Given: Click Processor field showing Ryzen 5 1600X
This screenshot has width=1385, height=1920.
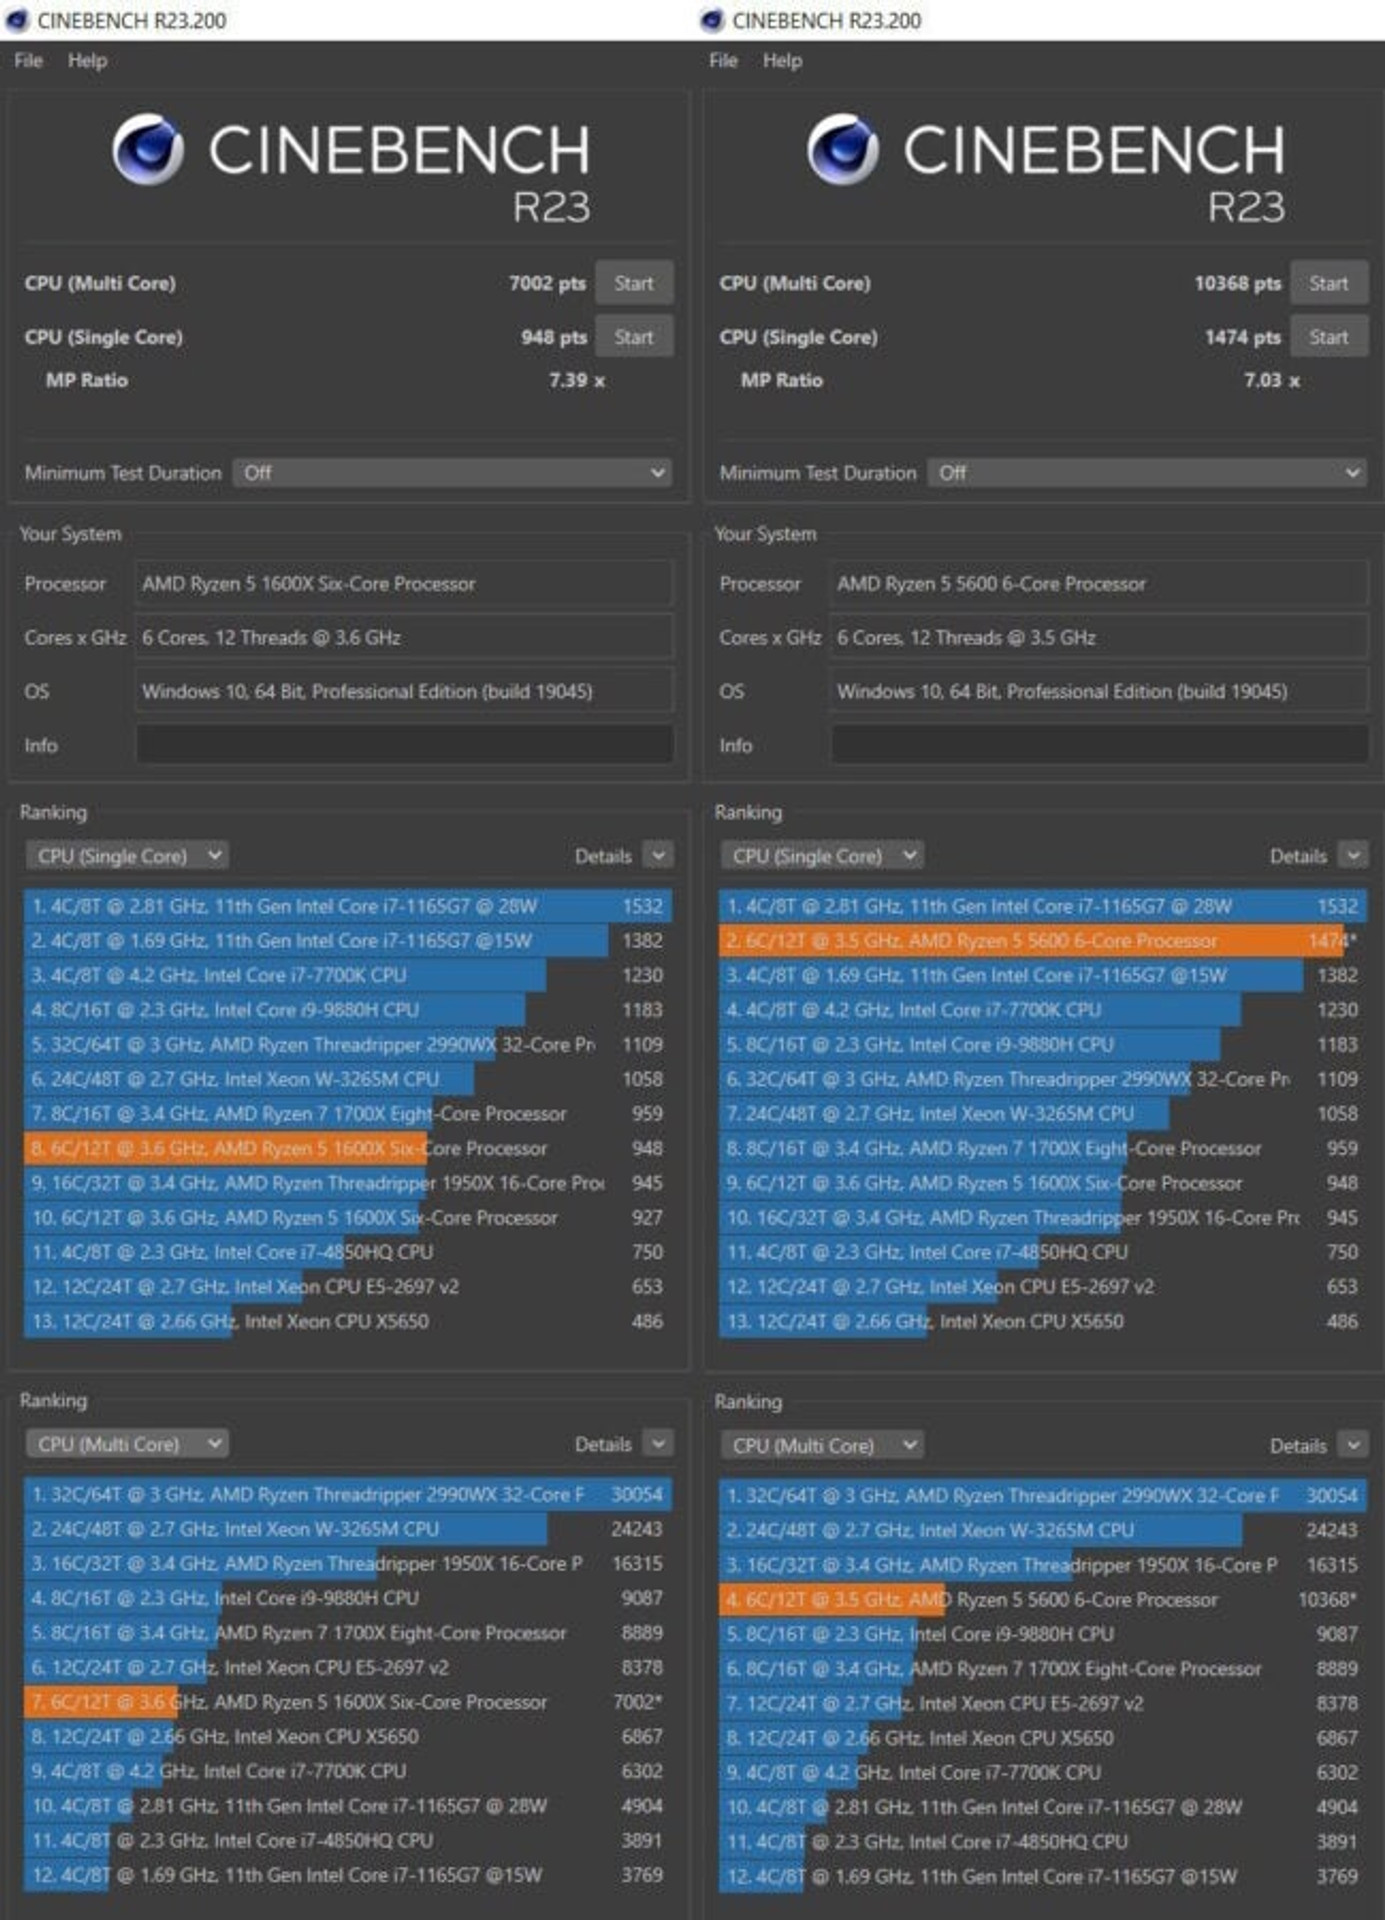Looking at the screenshot, I should (x=404, y=584).
